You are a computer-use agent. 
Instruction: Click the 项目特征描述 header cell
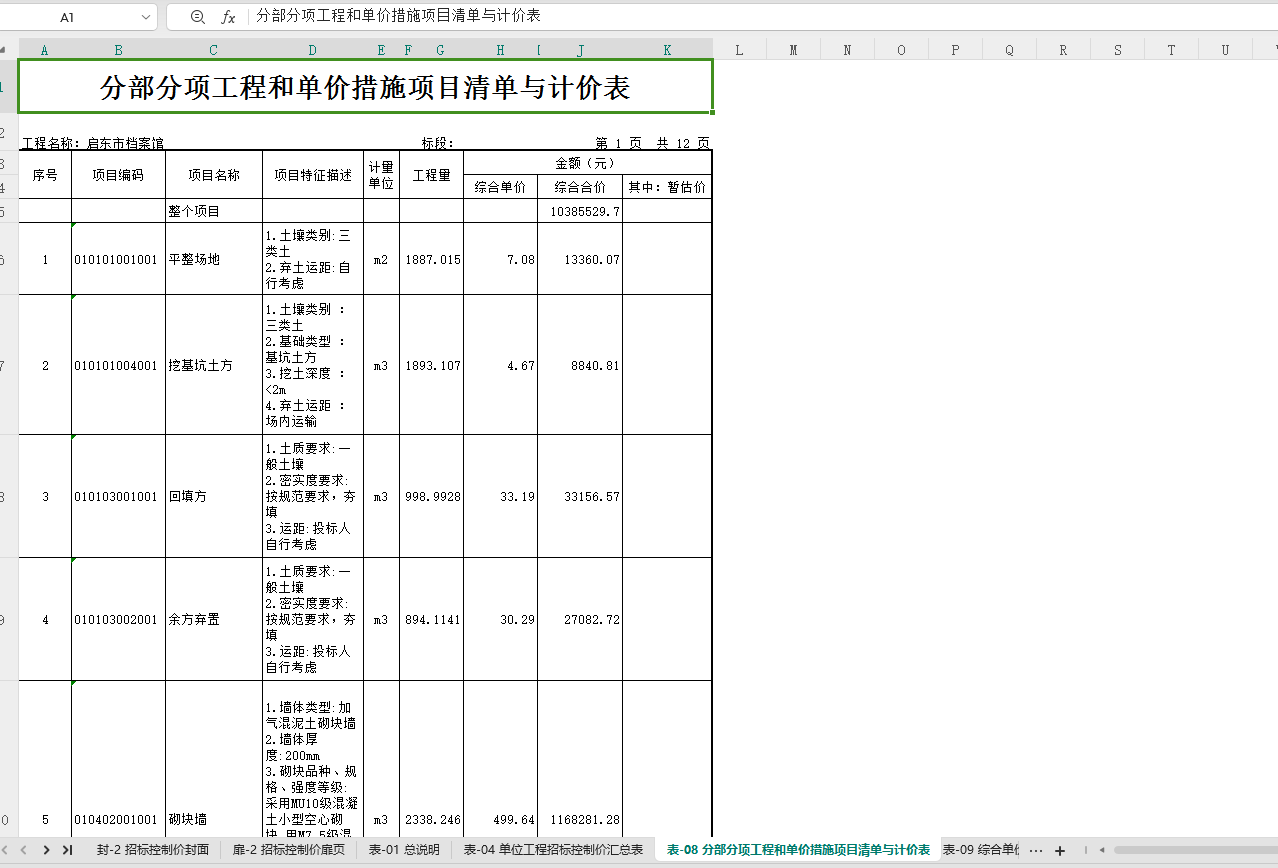click(x=313, y=175)
